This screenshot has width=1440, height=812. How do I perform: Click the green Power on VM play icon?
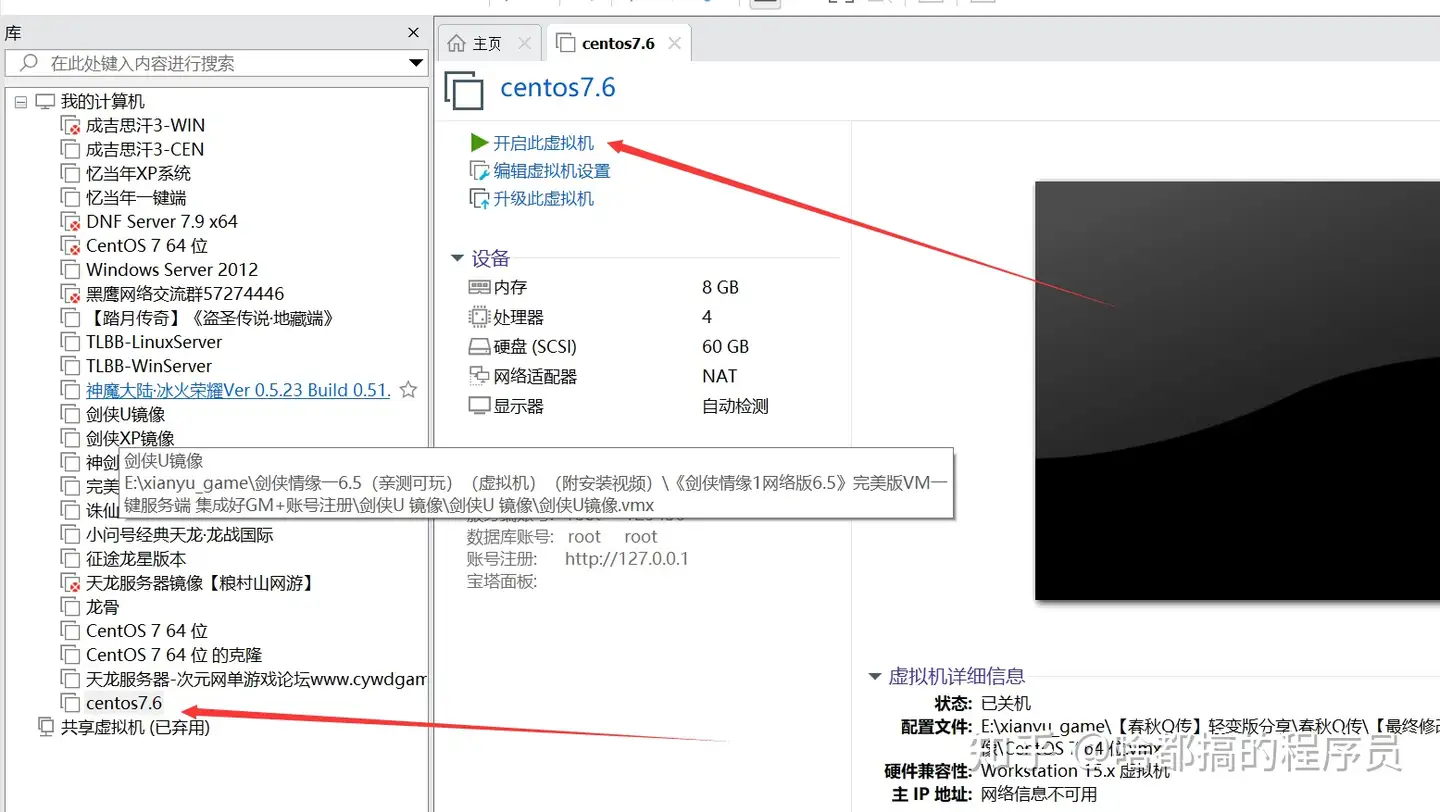click(479, 143)
